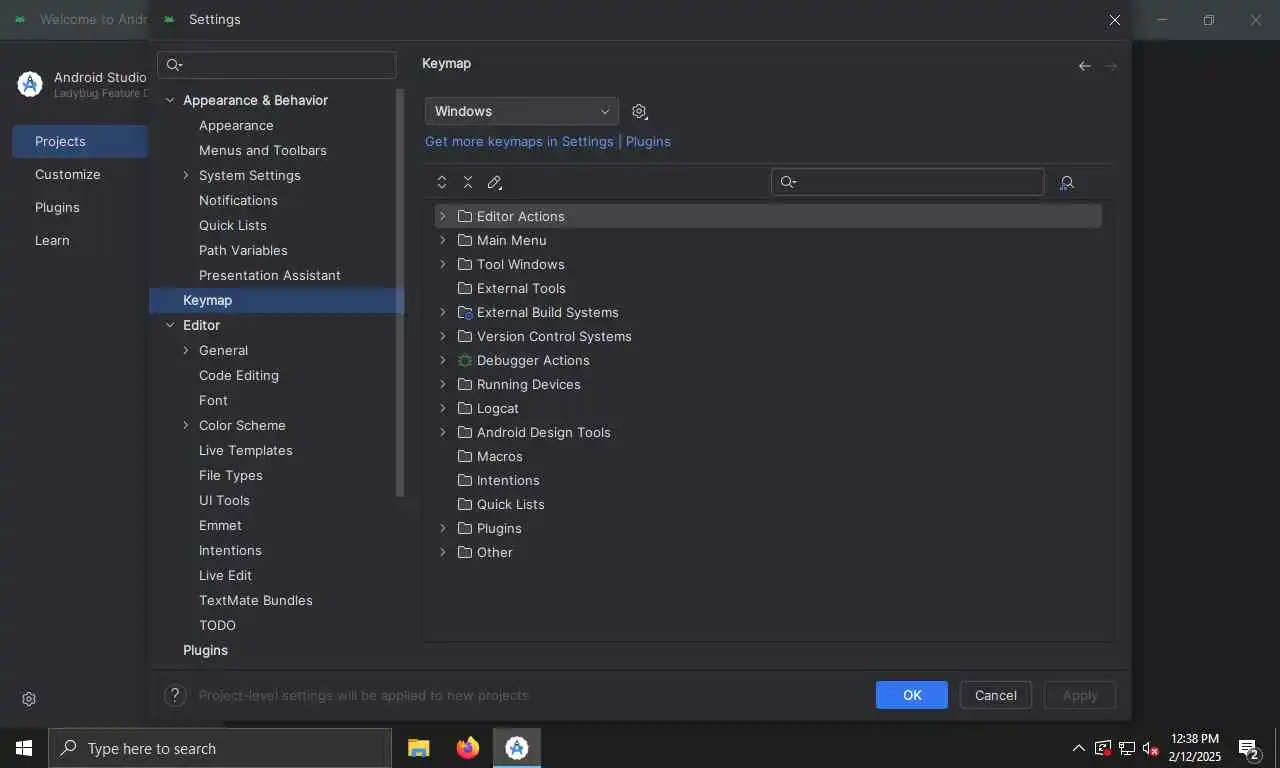1280x768 pixels.
Task: Expand the Other keymap group
Action: pos(443,552)
